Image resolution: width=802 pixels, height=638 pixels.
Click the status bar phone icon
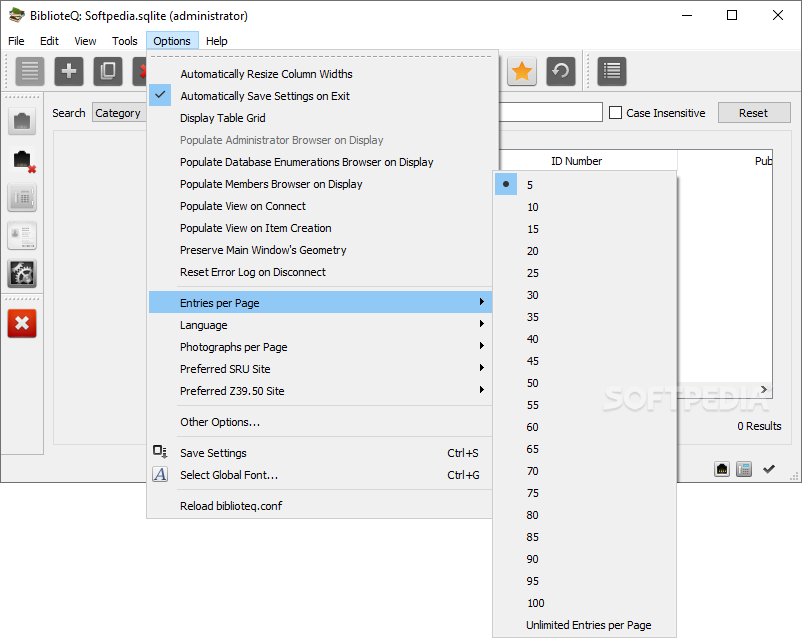[744, 469]
